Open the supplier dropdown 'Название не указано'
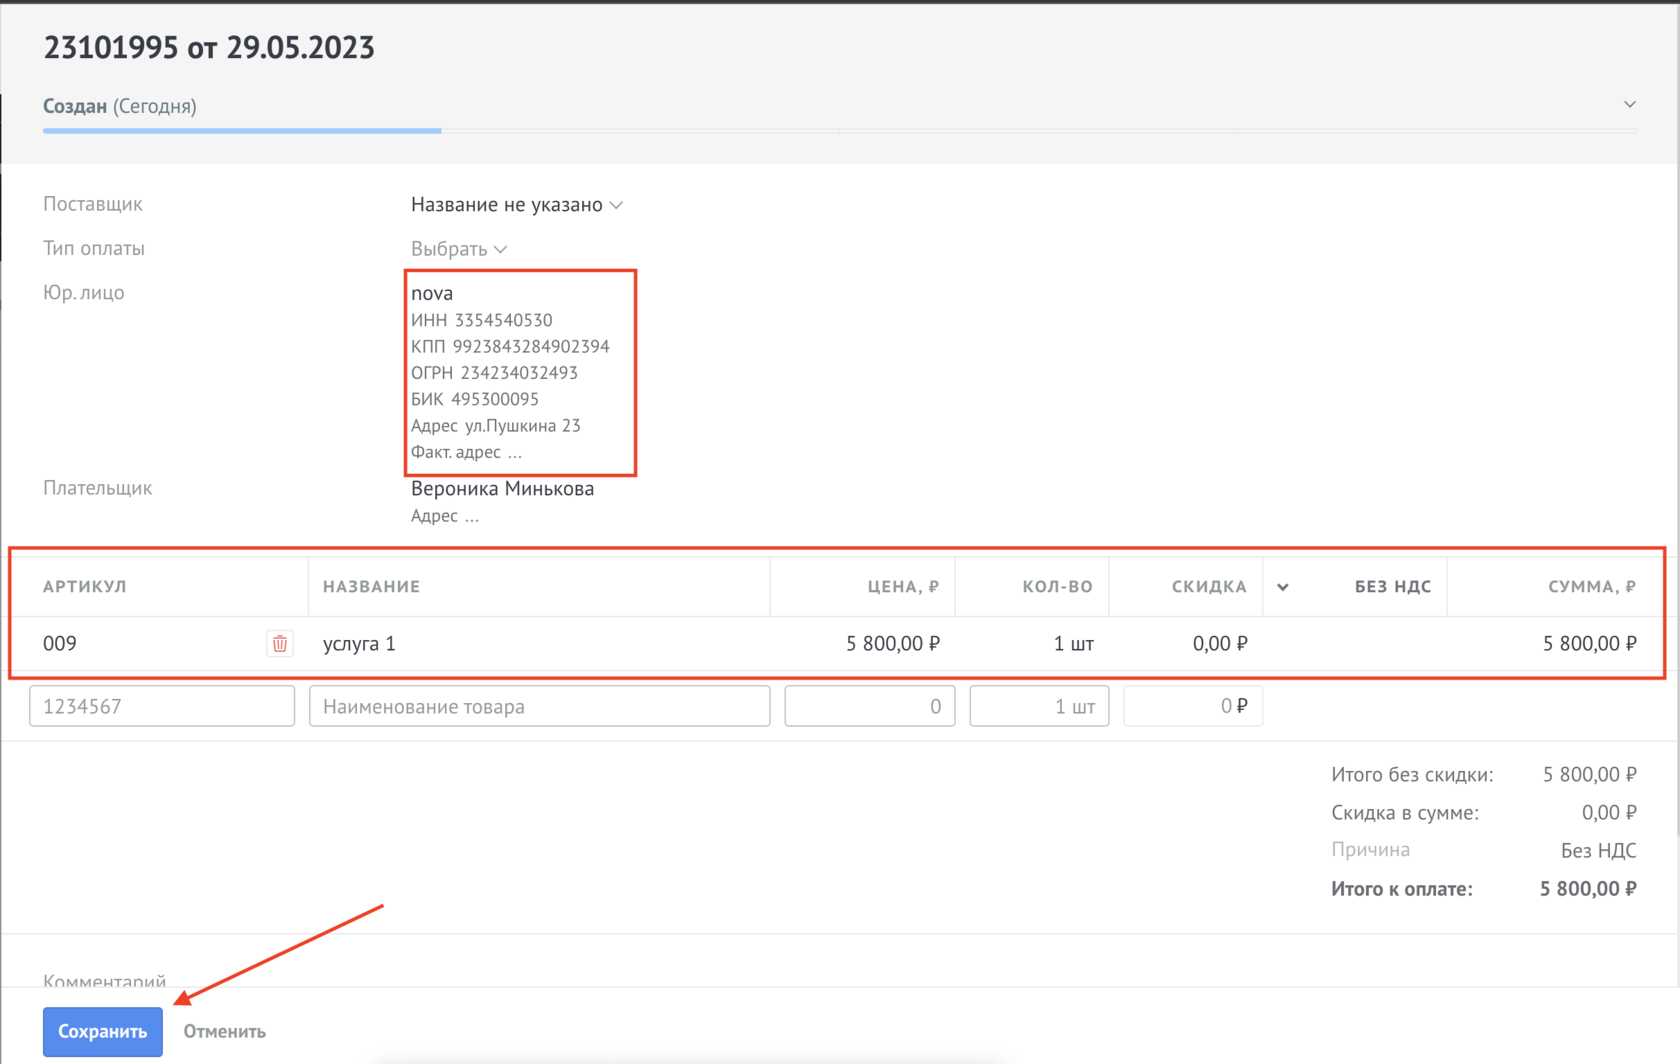 point(516,205)
